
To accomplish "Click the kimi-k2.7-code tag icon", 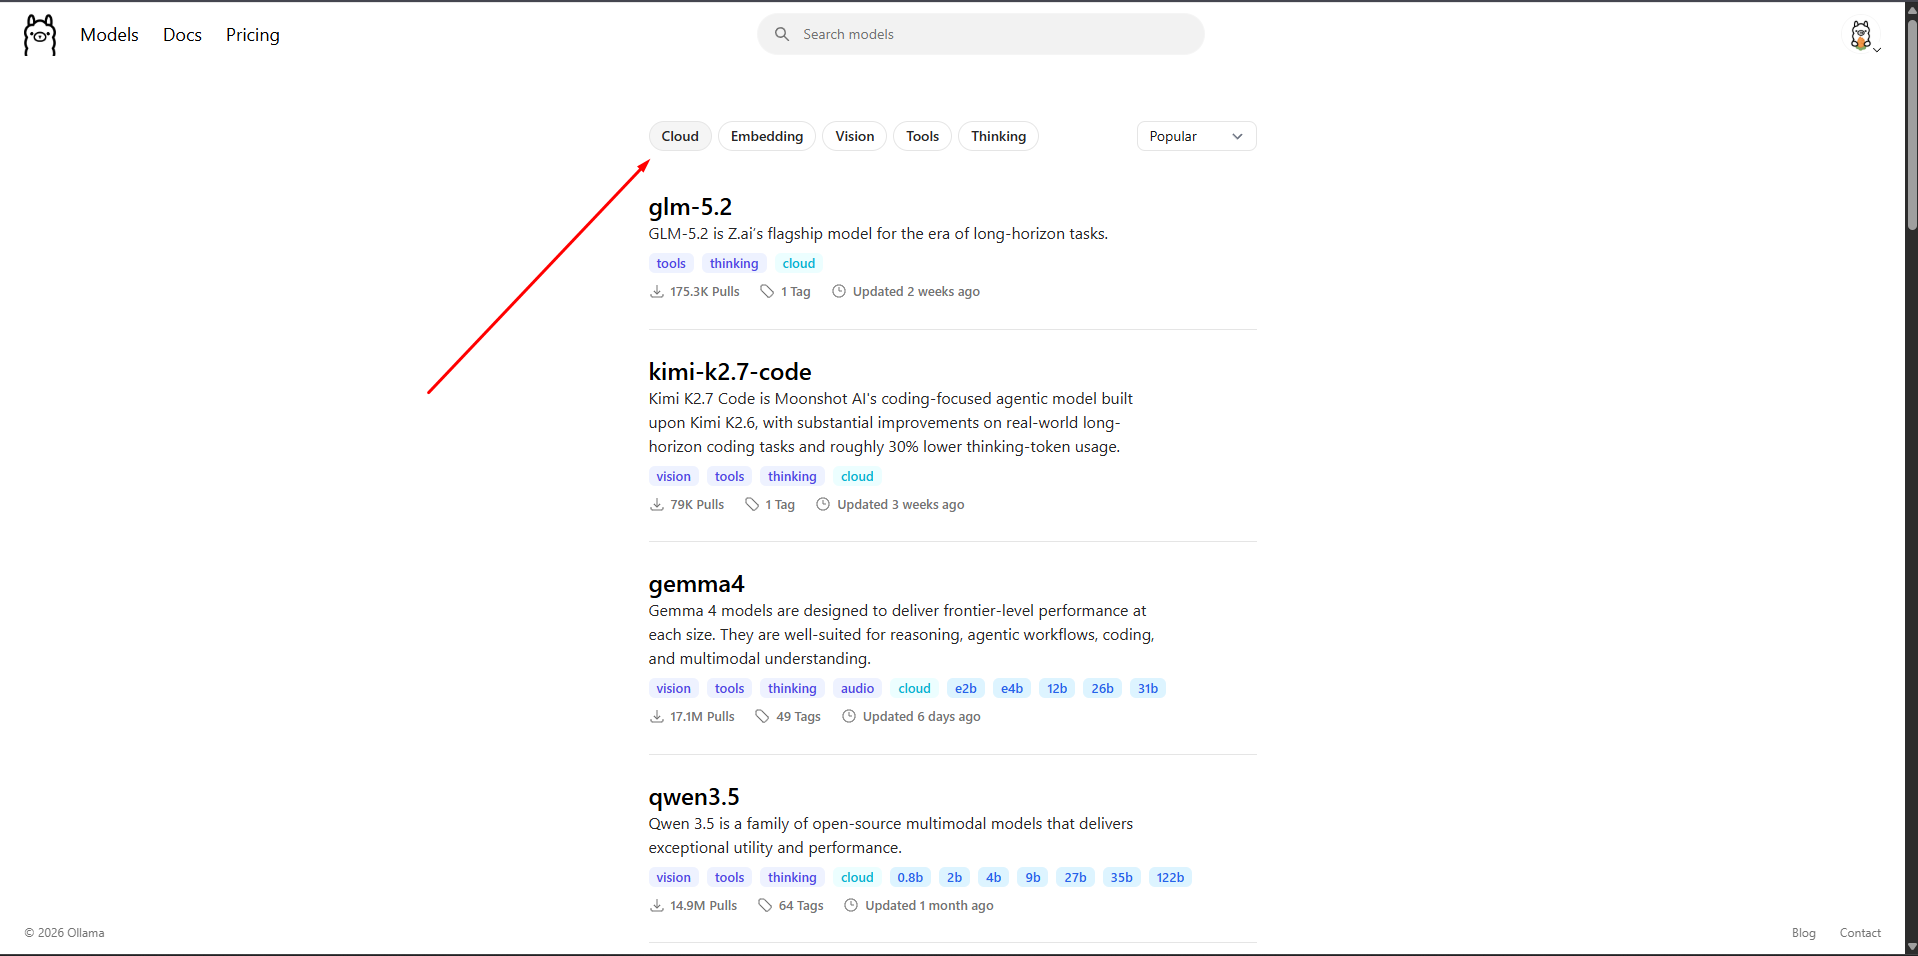I will click(x=752, y=505).
